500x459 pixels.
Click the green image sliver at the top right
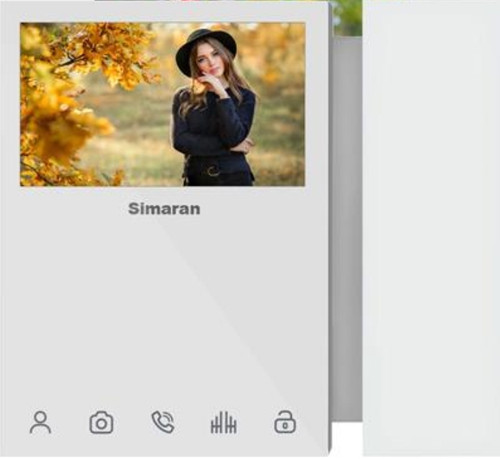point(347,17)
